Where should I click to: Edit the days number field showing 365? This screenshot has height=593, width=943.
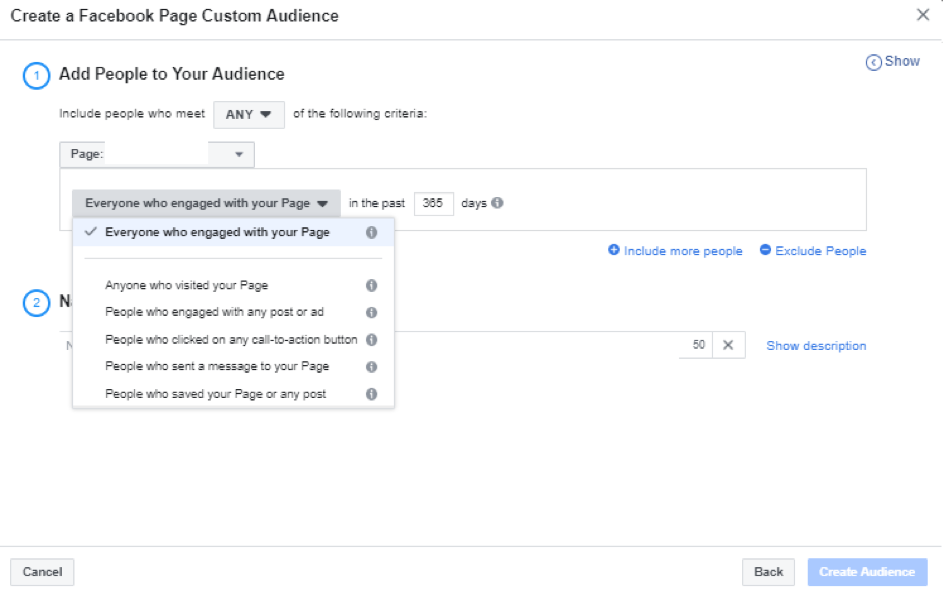pyautogui.click(x=434, y=203)
